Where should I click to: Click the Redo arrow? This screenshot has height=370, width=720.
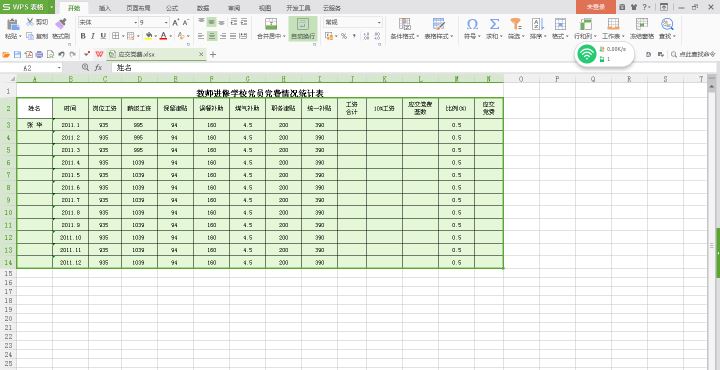[73, 54]
